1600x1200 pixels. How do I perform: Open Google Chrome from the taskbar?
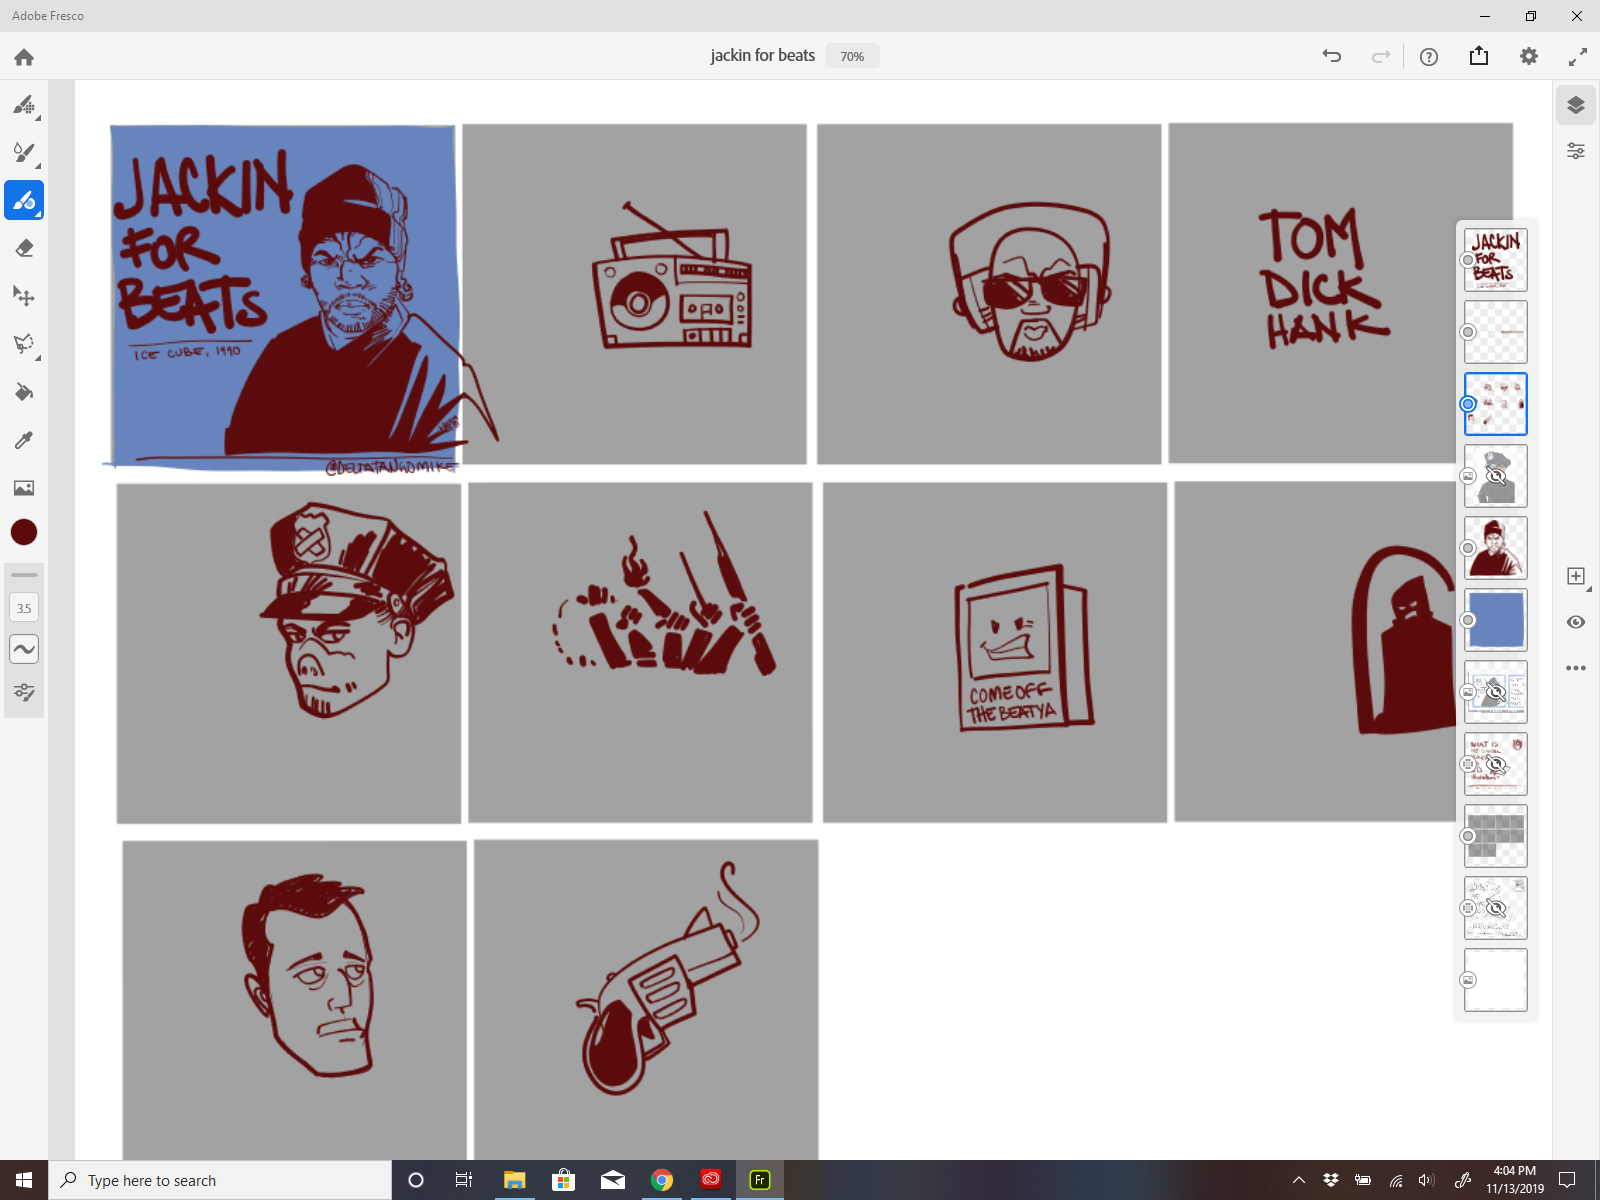[x=661, y=1180]
